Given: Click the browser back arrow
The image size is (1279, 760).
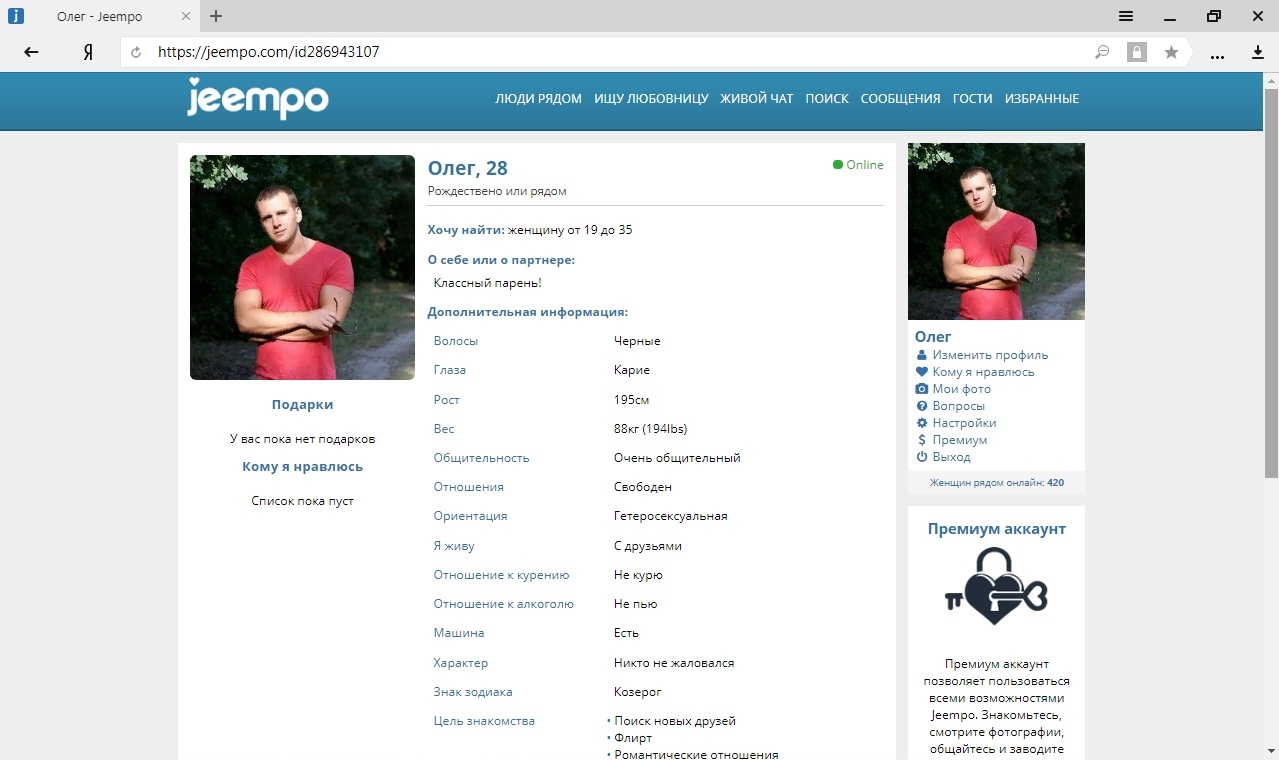Looking at the screenshot, I should click(x=31, y=52).
